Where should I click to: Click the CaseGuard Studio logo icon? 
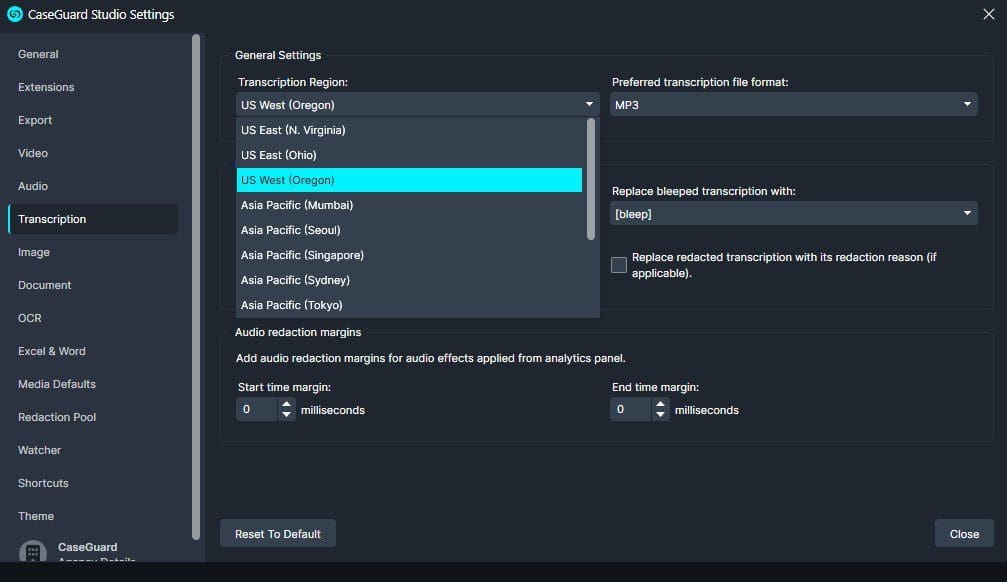click(x=14, y=14)
